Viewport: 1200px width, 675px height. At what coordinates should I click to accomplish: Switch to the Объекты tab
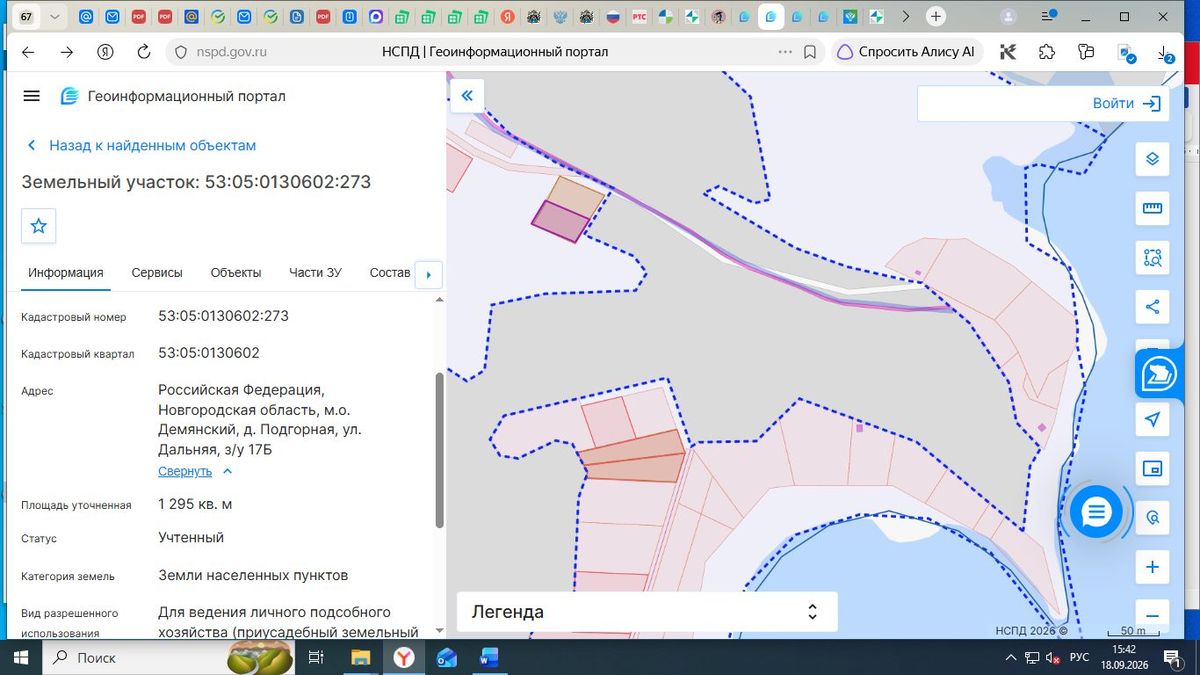[236, 273]
